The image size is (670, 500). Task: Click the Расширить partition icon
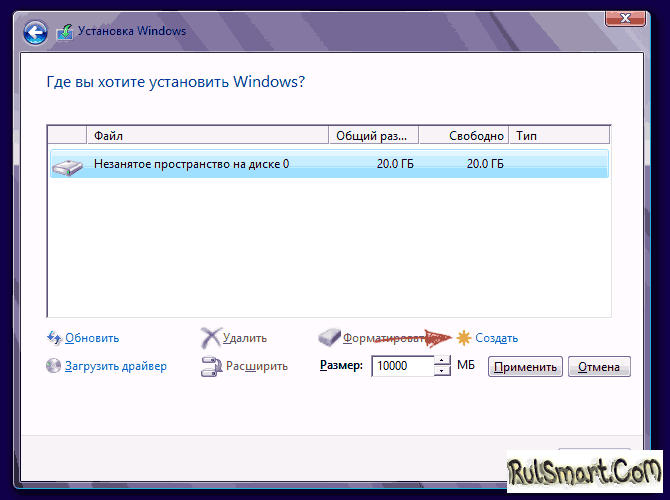tap(212, 366)
